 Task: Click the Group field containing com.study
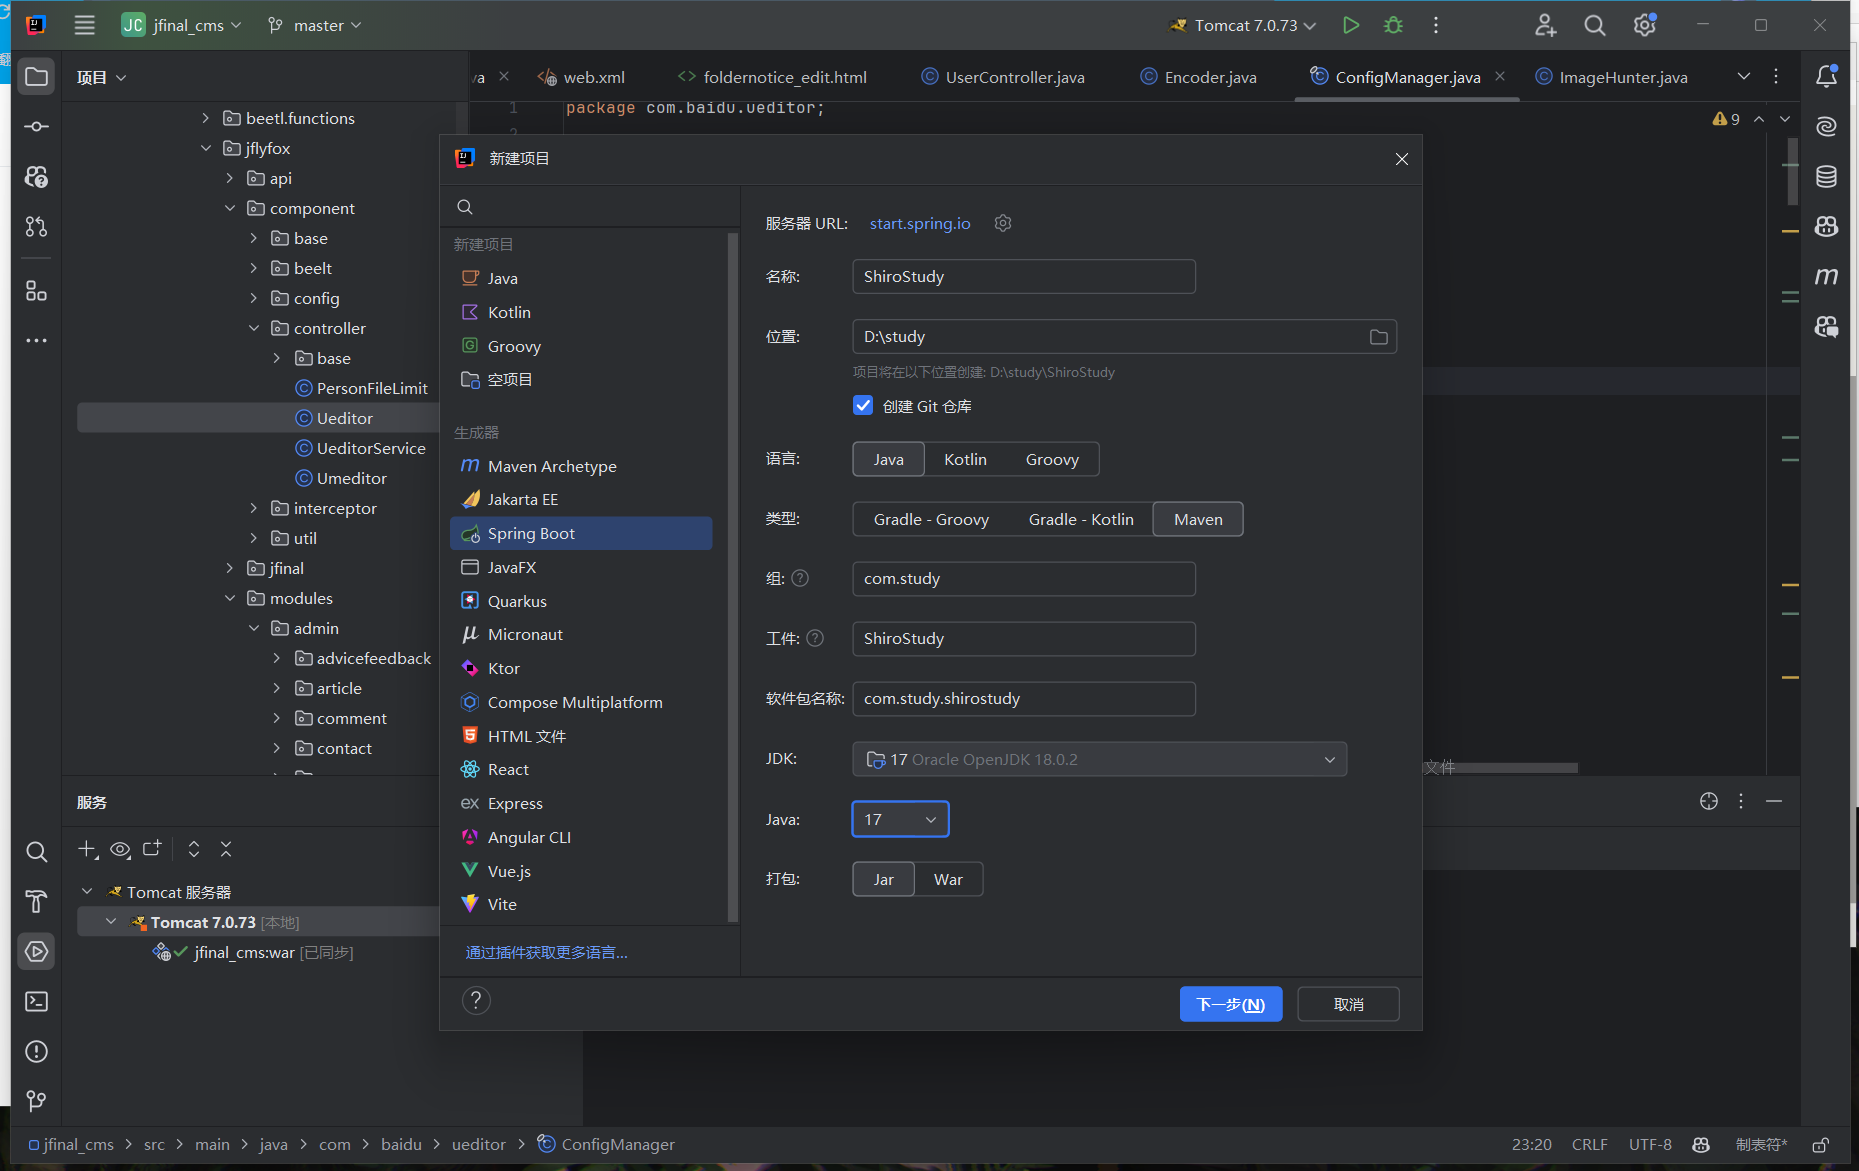coord(1023,578)
